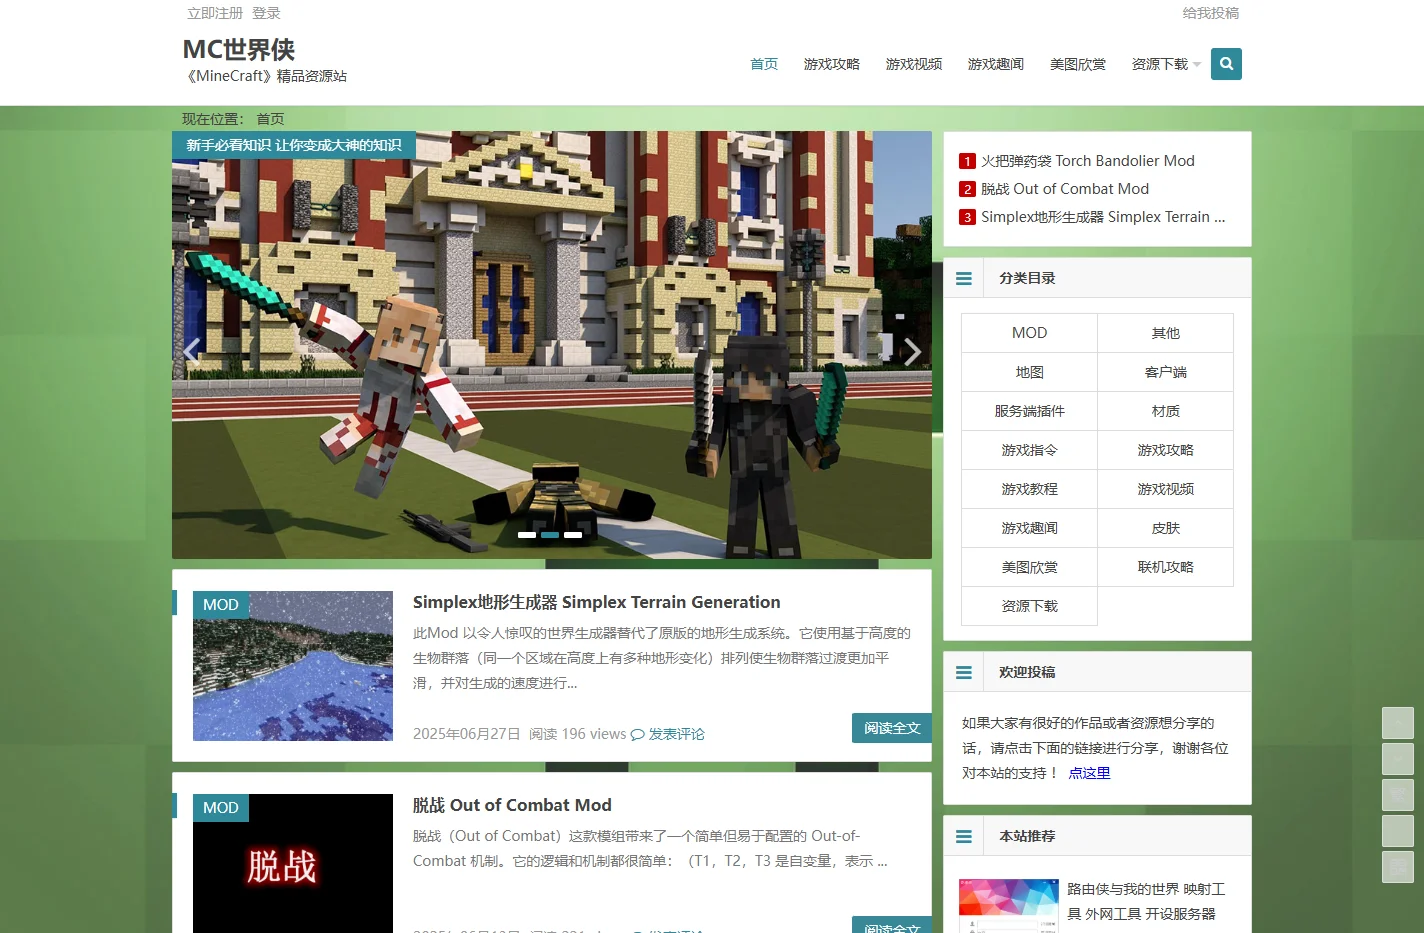This screenshot has height=933, width=1424.
Task: Select 美图欣赏 in category grid
Action: pyautogui.click(x=1029, y=567)
